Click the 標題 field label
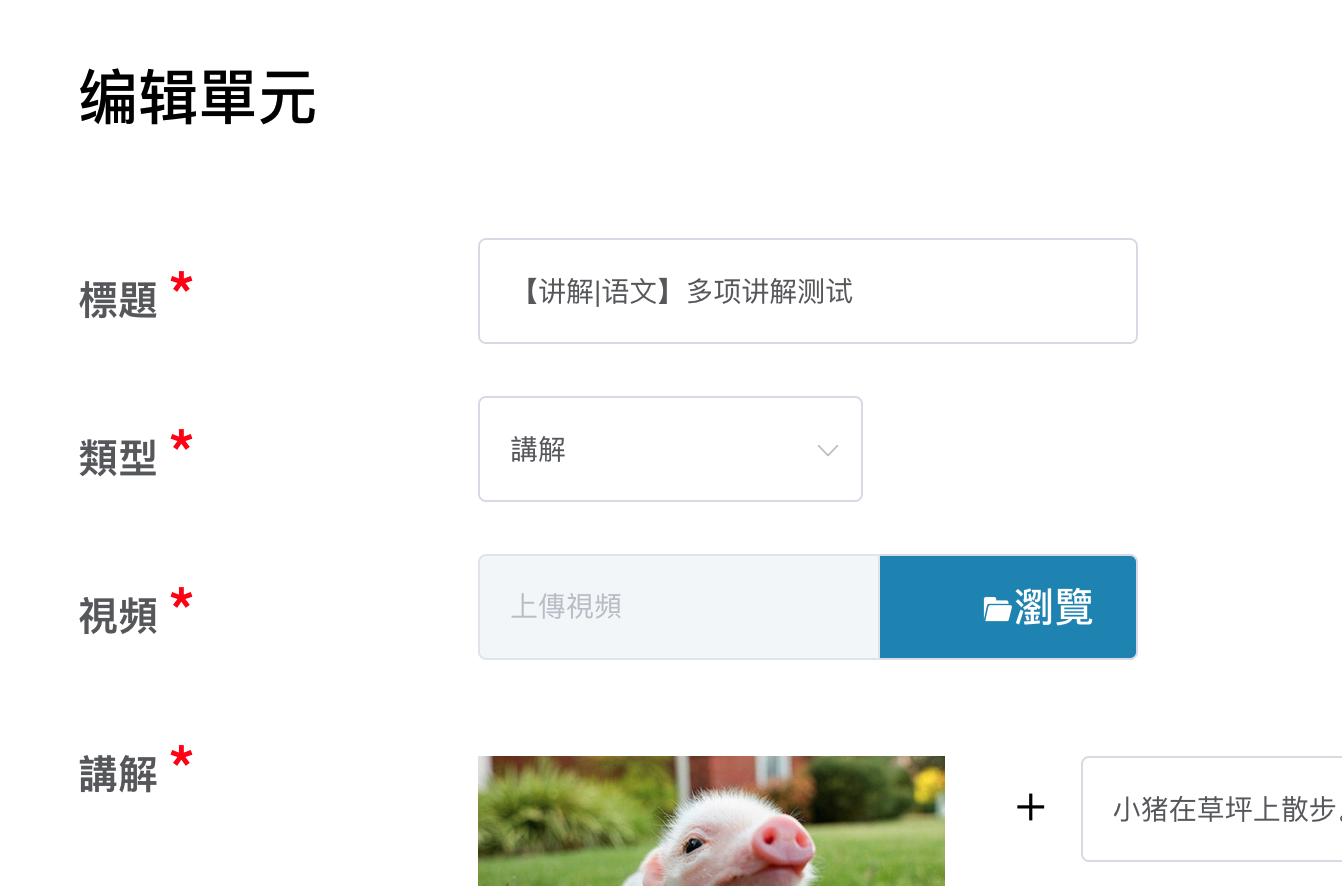1342x886 pixels. pyautogui.click(x=118, y=299)
